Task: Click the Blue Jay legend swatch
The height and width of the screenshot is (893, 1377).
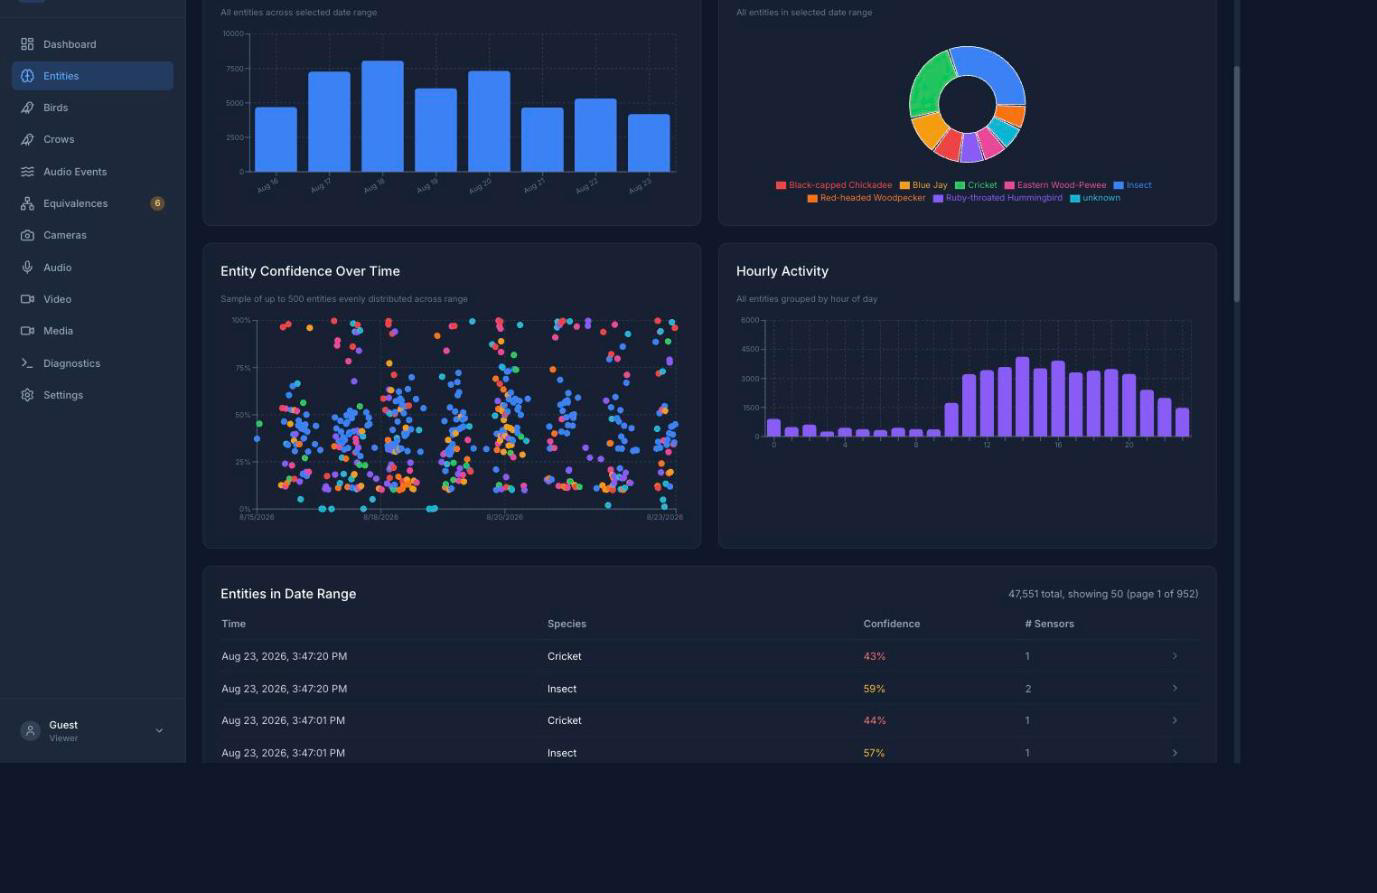Action: coord(905,185)
